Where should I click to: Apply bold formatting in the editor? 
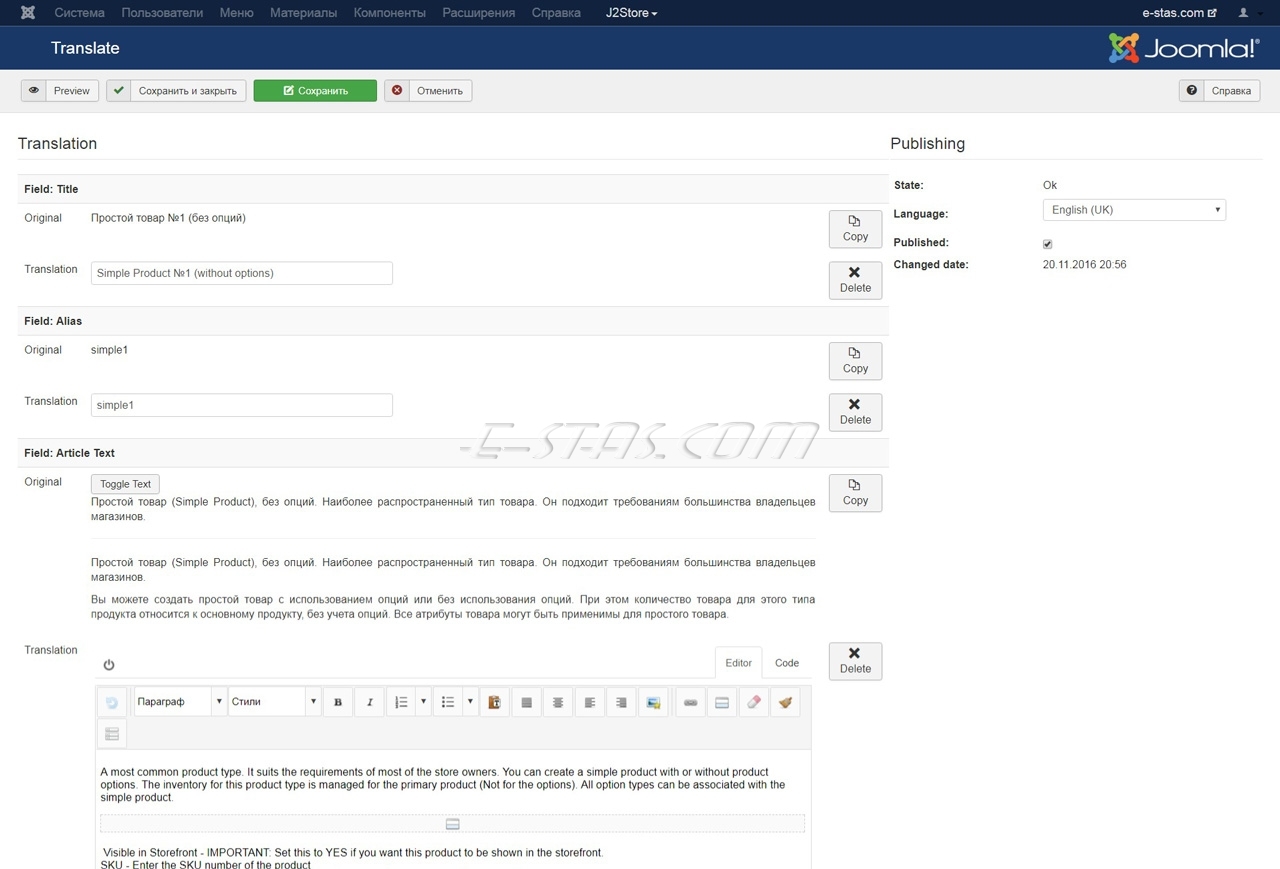pyautogui.click(x=338, y=702)
